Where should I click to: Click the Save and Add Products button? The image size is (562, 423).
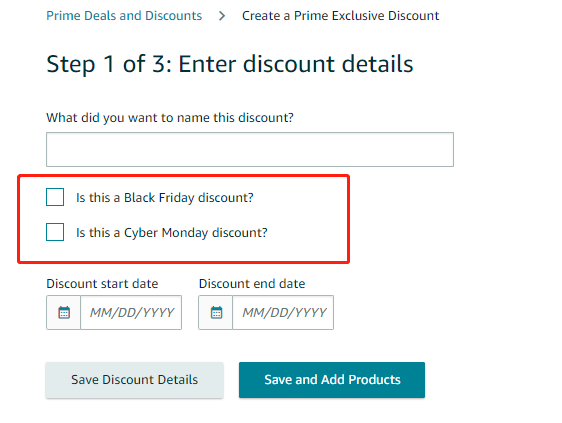click(x=332, y=380)
